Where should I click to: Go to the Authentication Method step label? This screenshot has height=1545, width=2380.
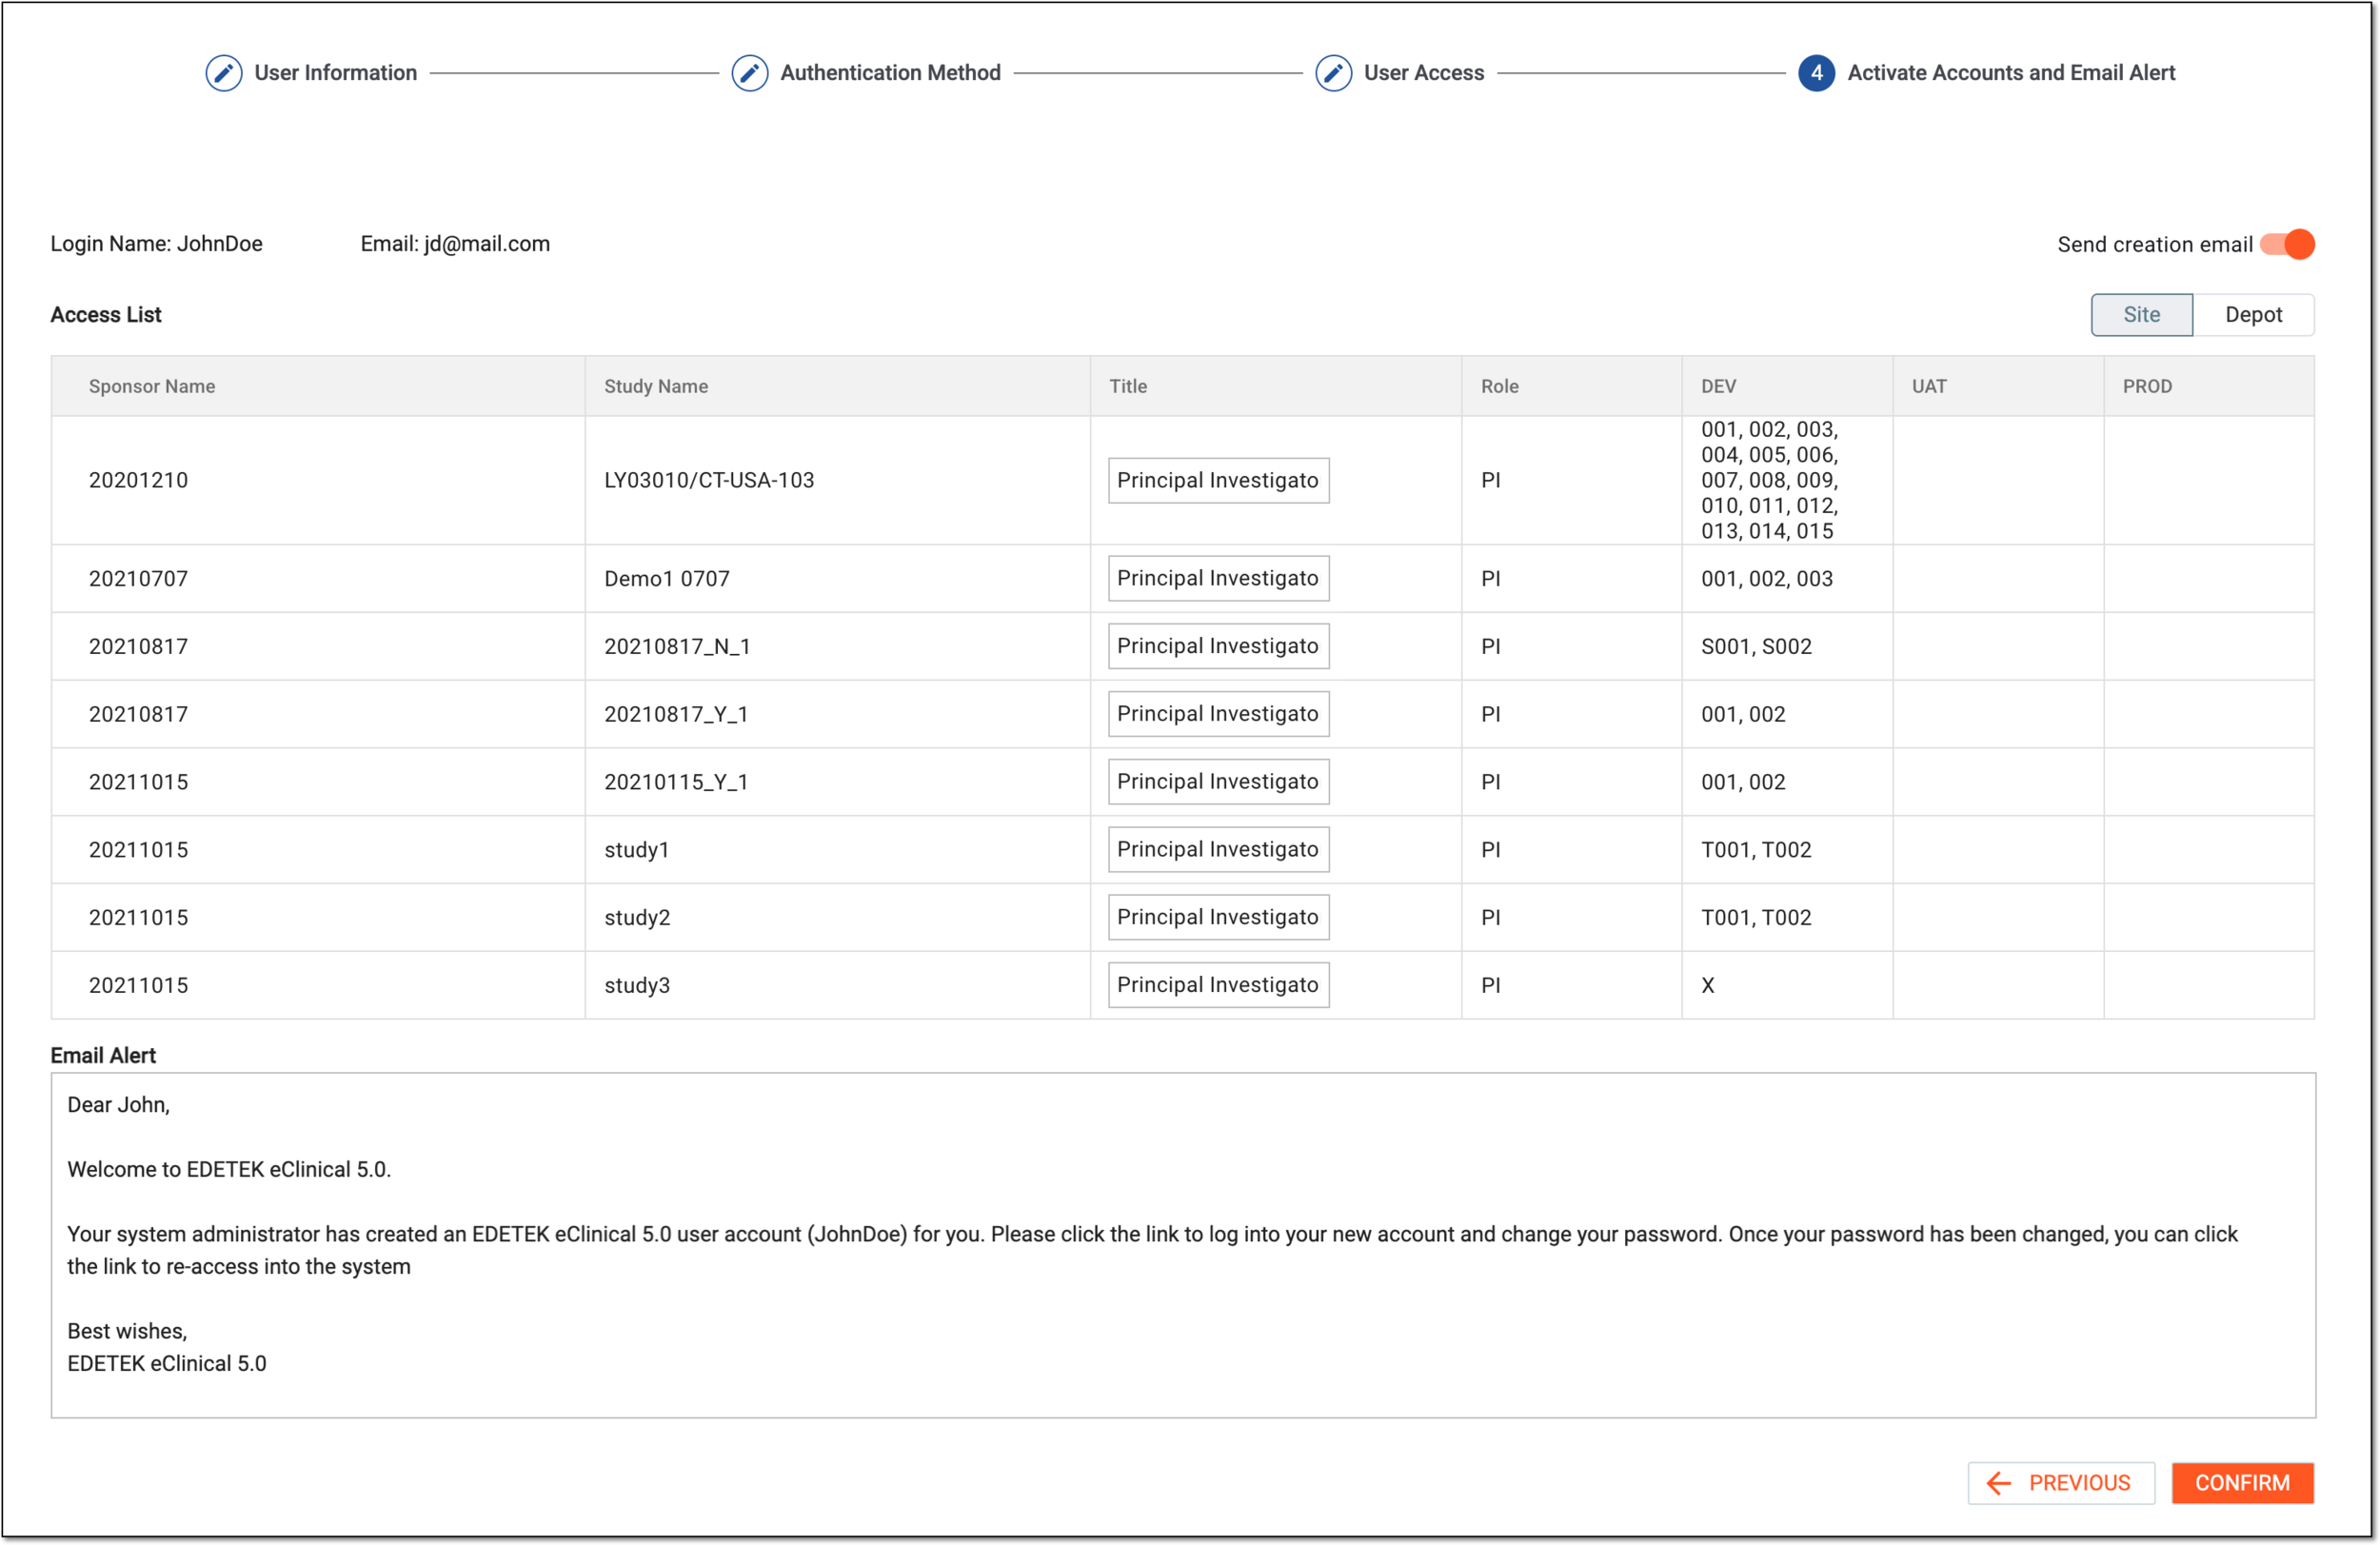pos(890,73)
